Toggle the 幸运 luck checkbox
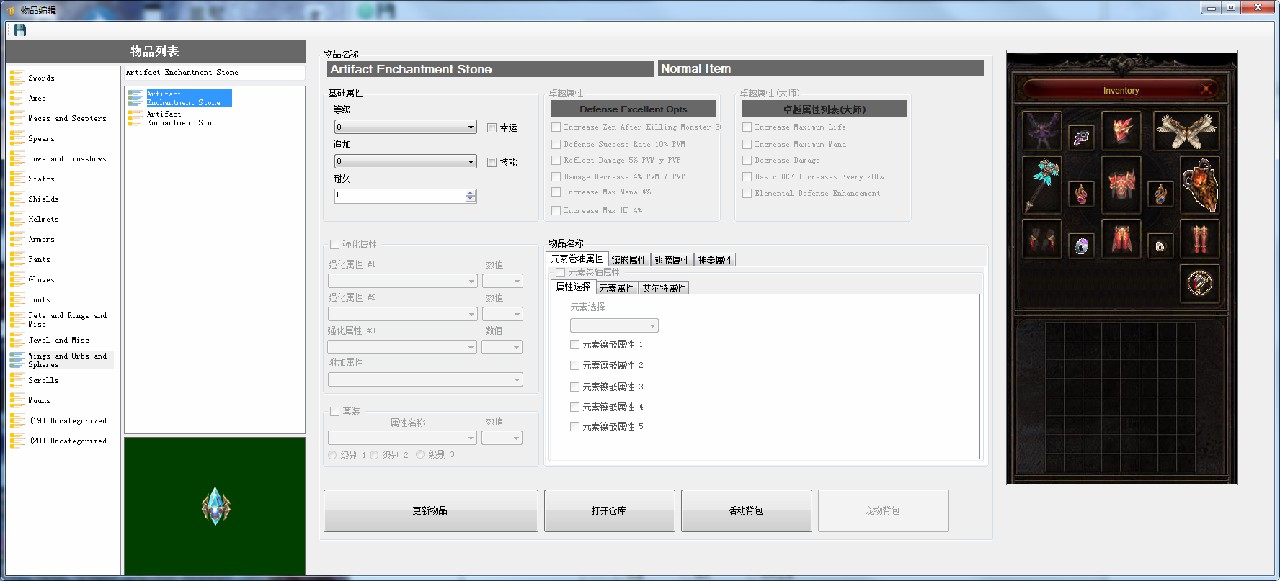Viewport: 1280px width, 581px height. [492, 128]
